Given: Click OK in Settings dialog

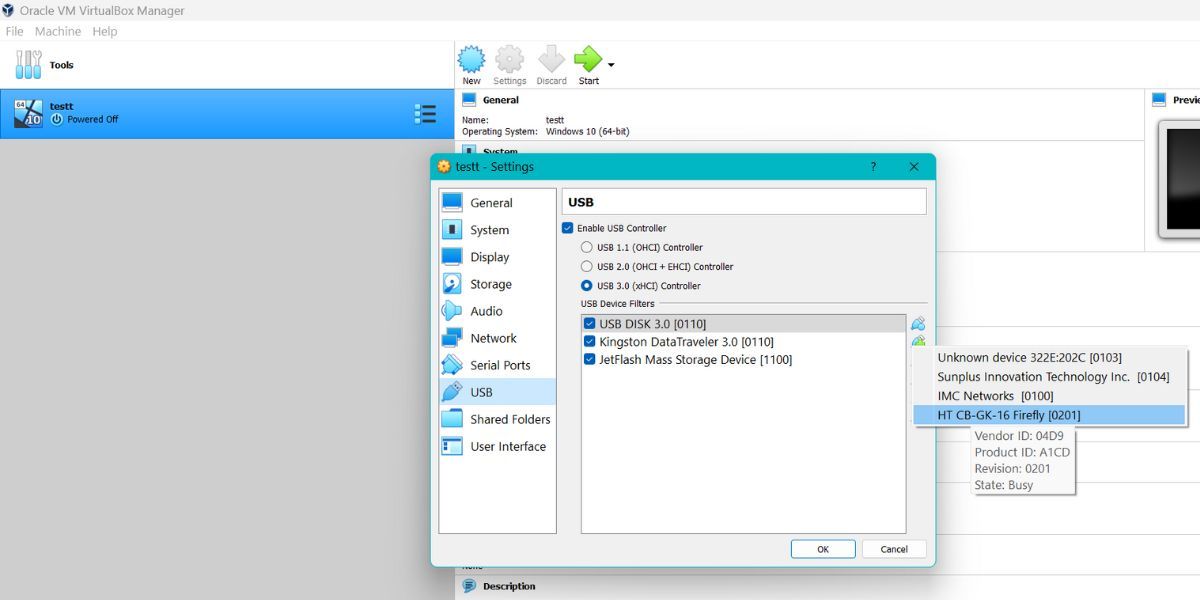Looking at the screenshot, I should tap(823, 549).
